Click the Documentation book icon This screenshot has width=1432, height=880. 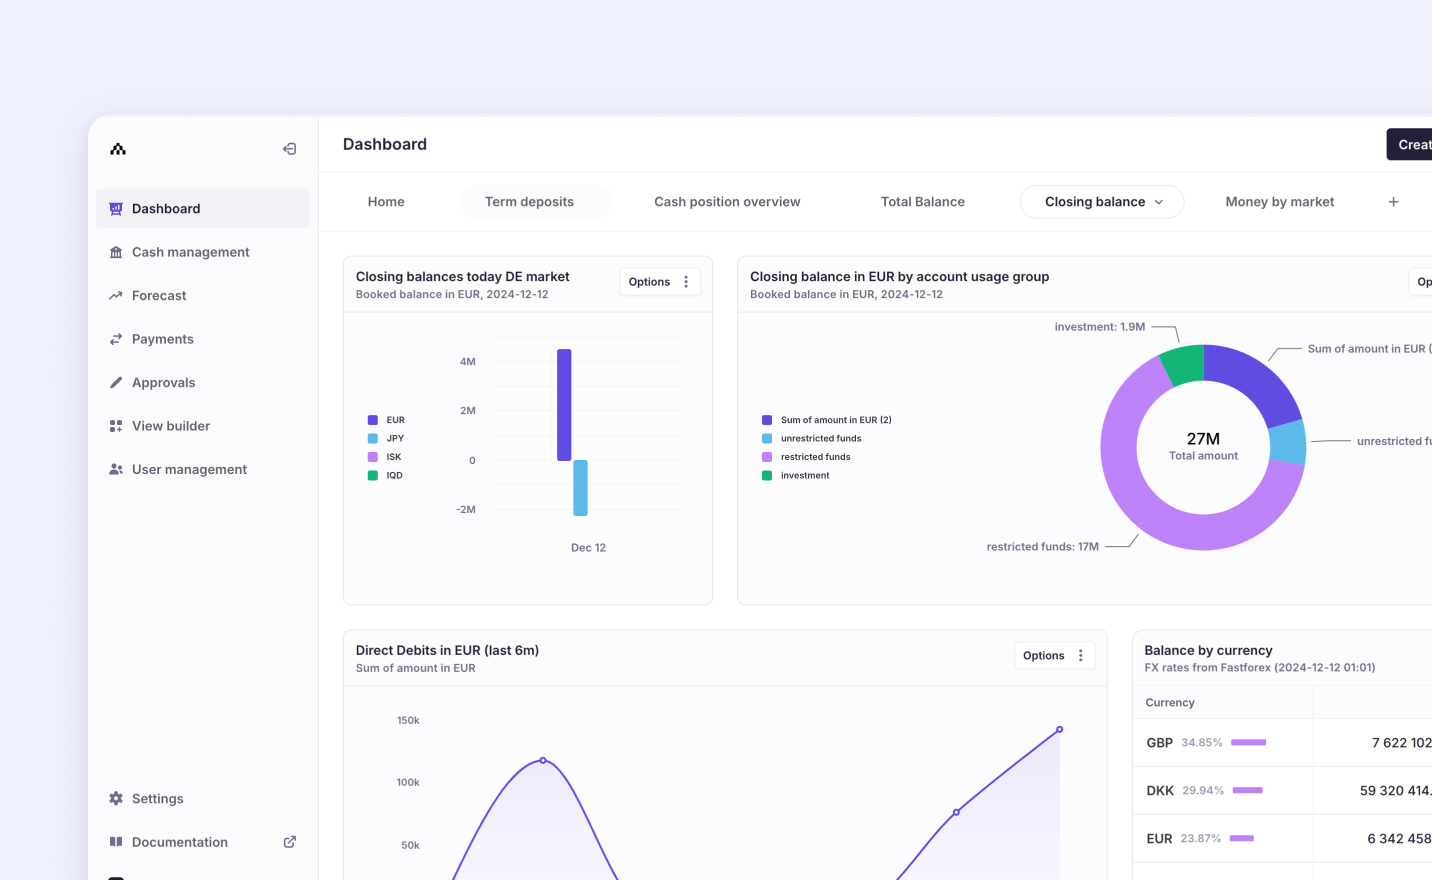[116, 842]
